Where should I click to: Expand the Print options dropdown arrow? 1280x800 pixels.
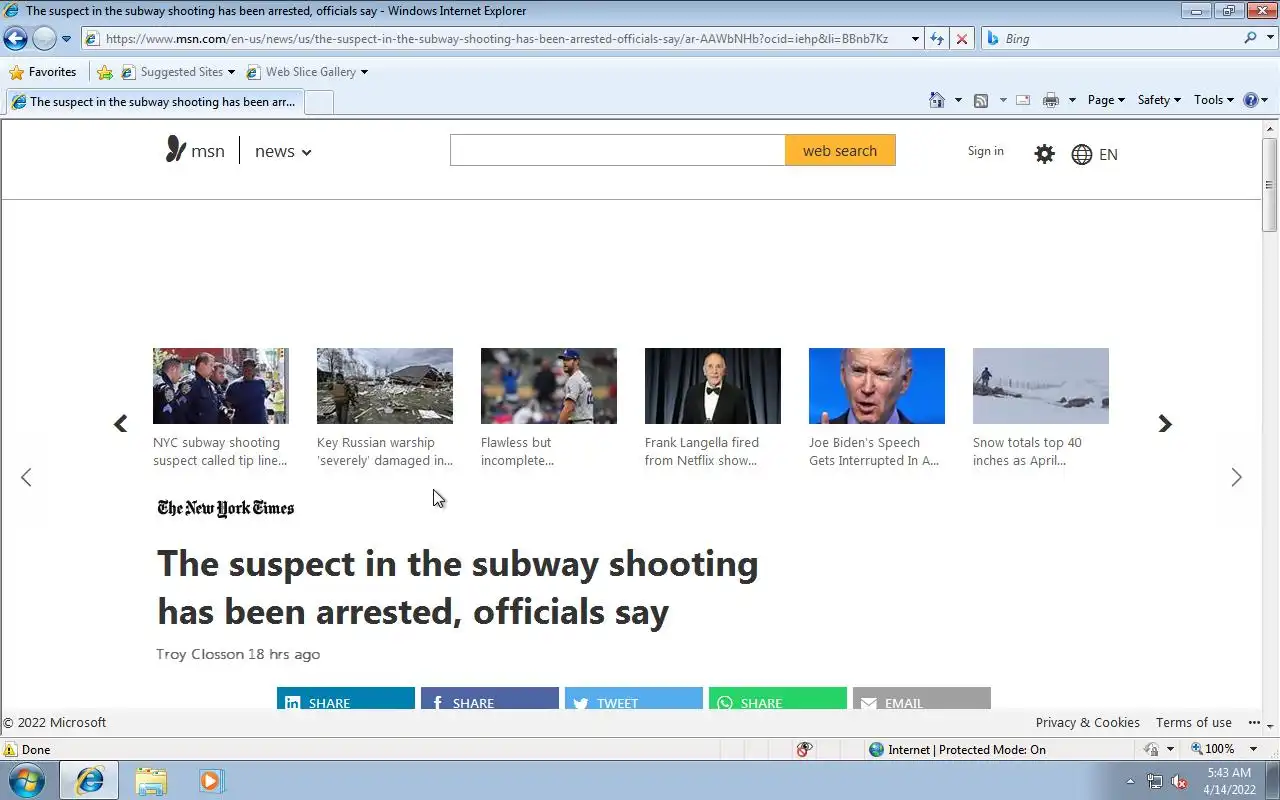1072,100
